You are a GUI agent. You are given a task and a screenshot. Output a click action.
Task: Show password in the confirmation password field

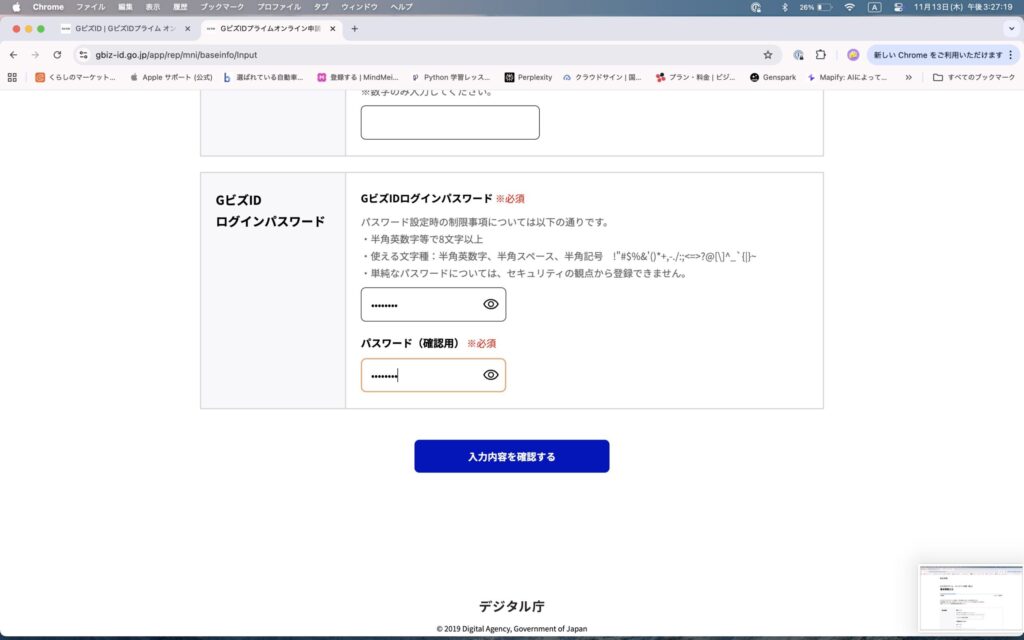(x=491, y=375)
